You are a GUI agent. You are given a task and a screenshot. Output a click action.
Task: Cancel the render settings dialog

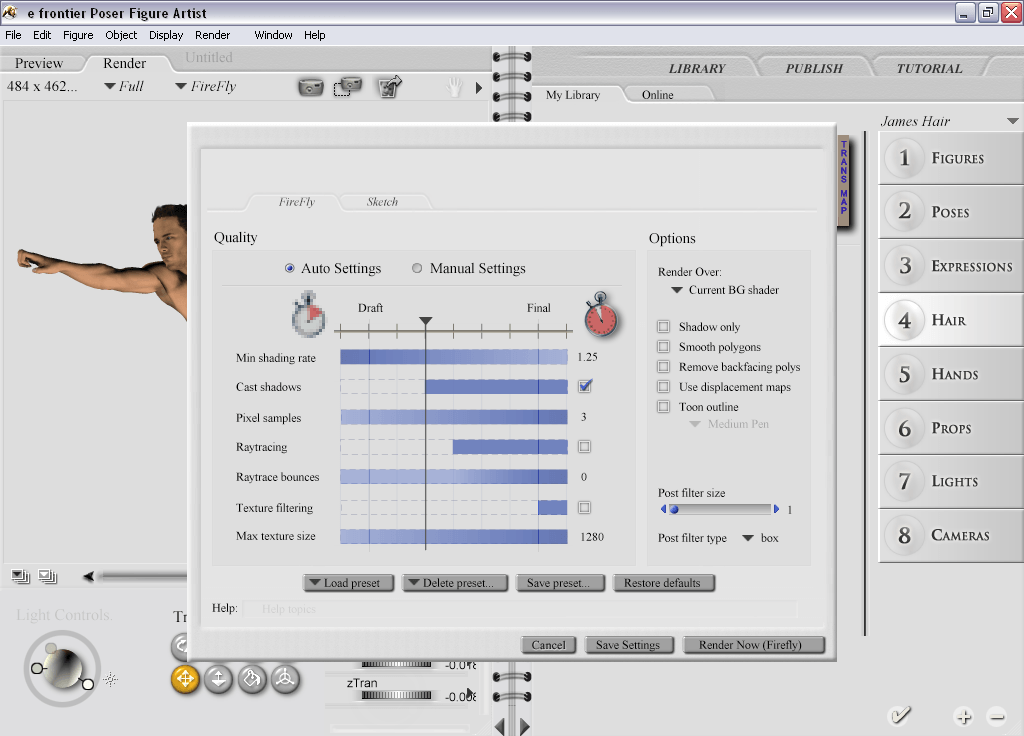[548, 645]
